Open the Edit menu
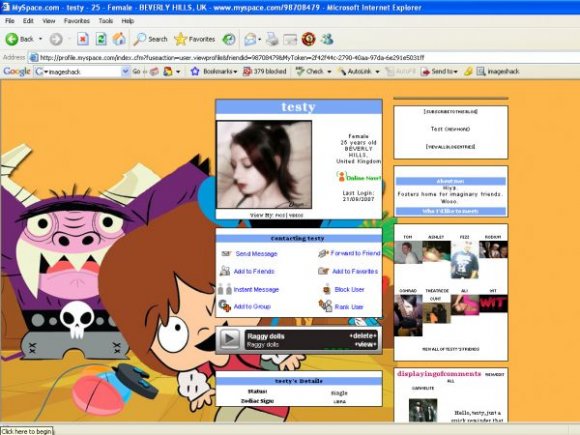Viewport: 580px width, 435px height. tap(28, 21)
